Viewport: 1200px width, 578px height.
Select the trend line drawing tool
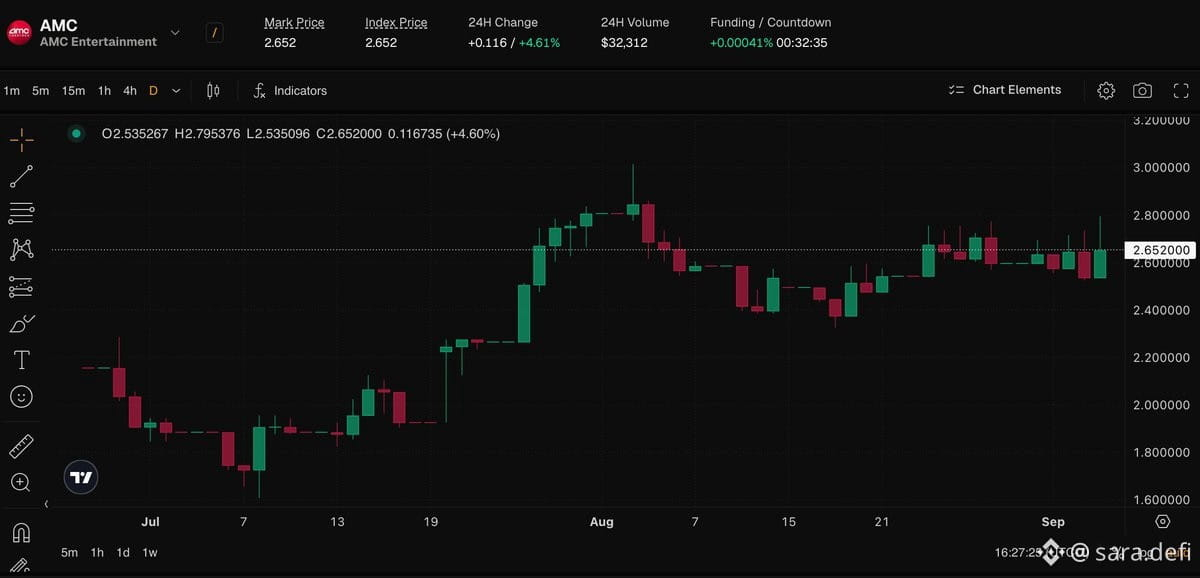(x=21, y=177)
